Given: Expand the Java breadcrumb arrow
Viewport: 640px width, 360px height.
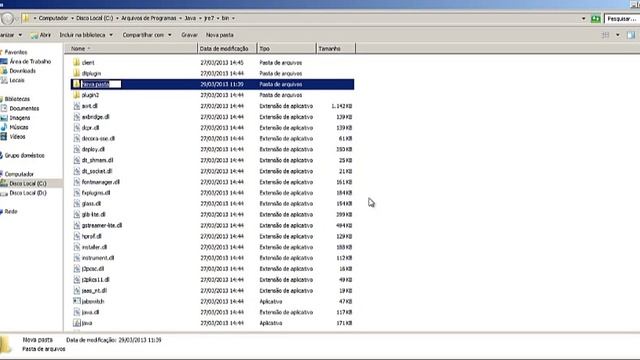Looking at the screenshot, I should coord(200,18).
